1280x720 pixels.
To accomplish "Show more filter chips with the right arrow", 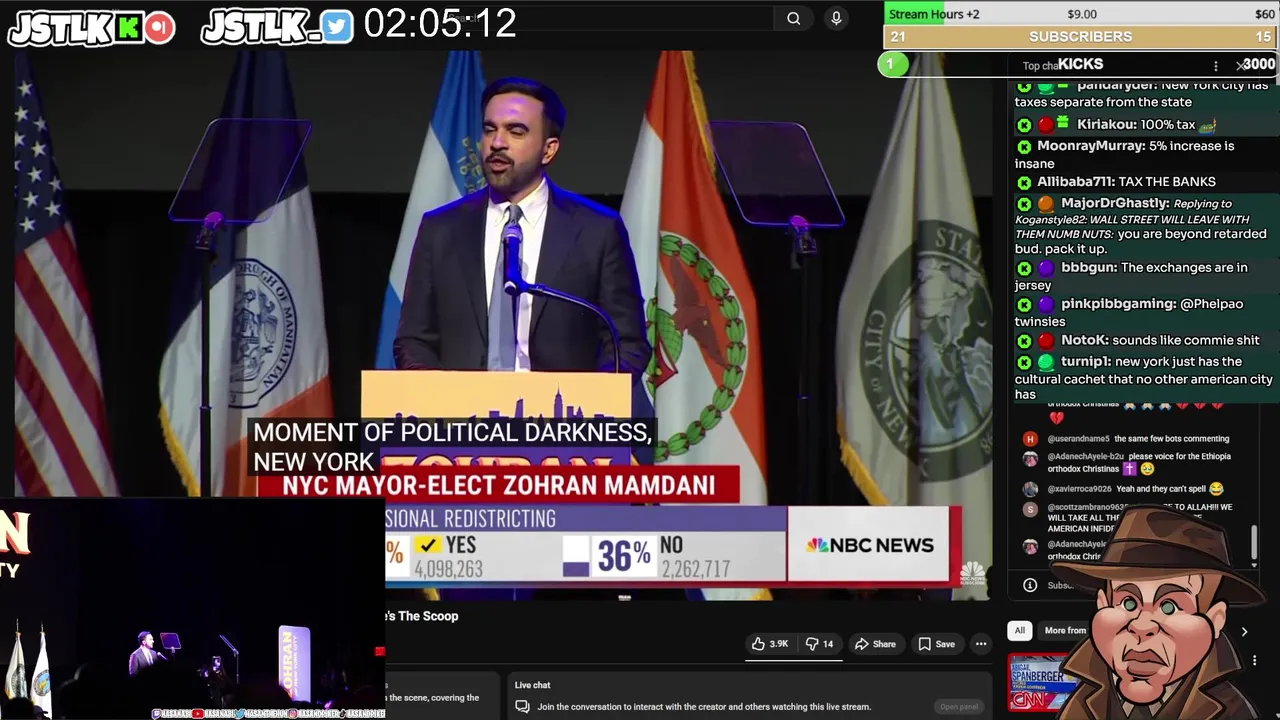I will click(1244, 632).
